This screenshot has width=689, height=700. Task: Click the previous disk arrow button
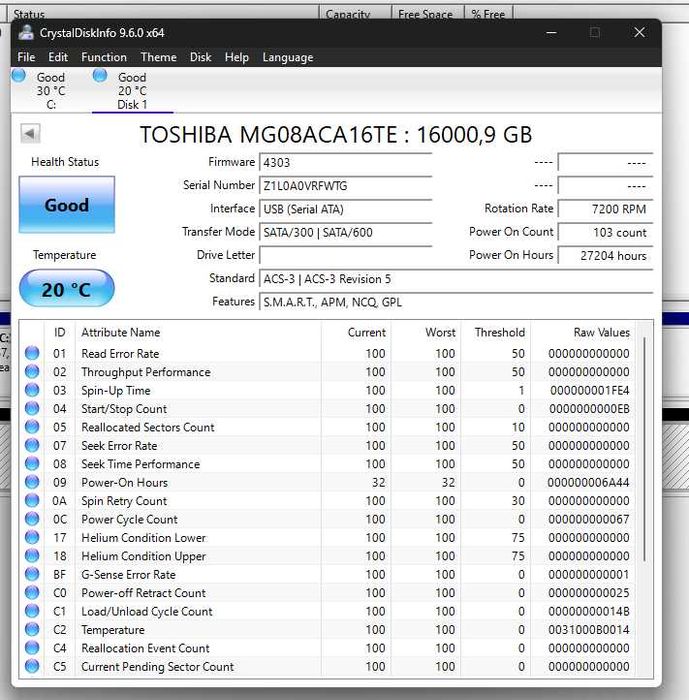(30, 133)
